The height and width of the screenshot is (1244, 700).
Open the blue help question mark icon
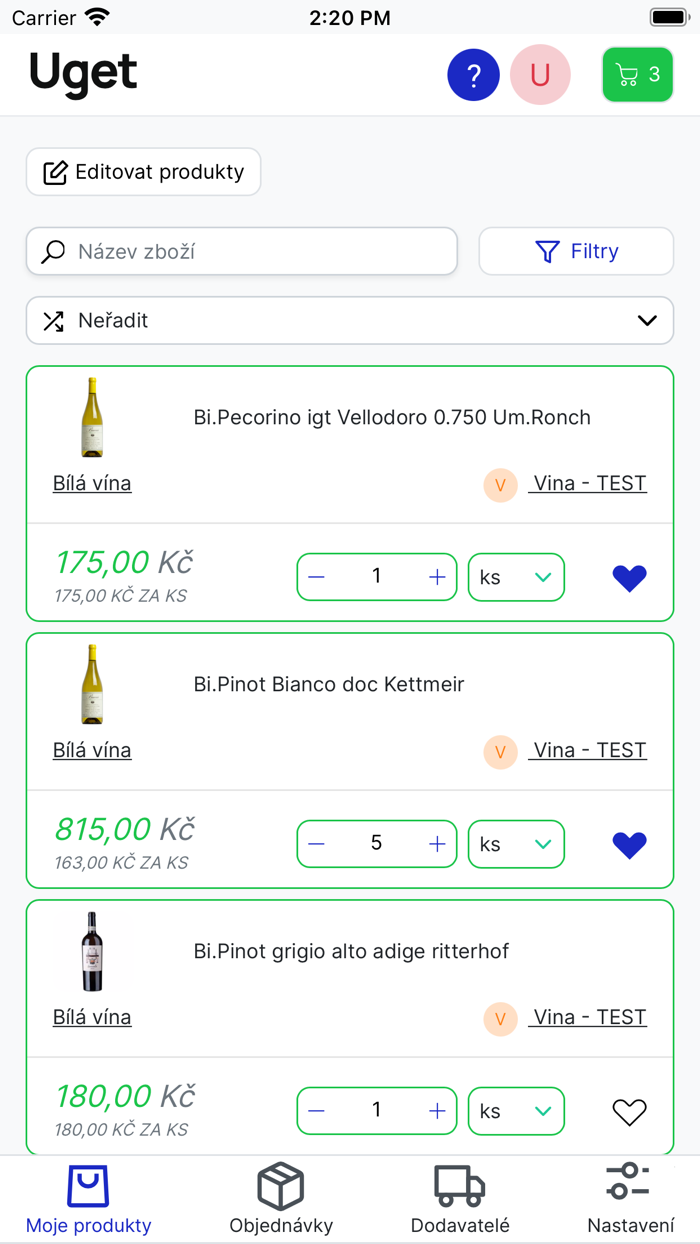pos(473,75)
